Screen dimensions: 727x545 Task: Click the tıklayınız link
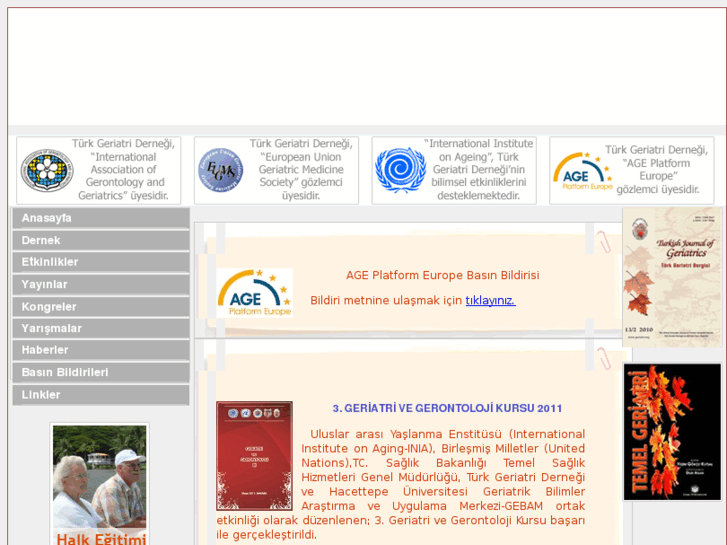coord(491,301)
